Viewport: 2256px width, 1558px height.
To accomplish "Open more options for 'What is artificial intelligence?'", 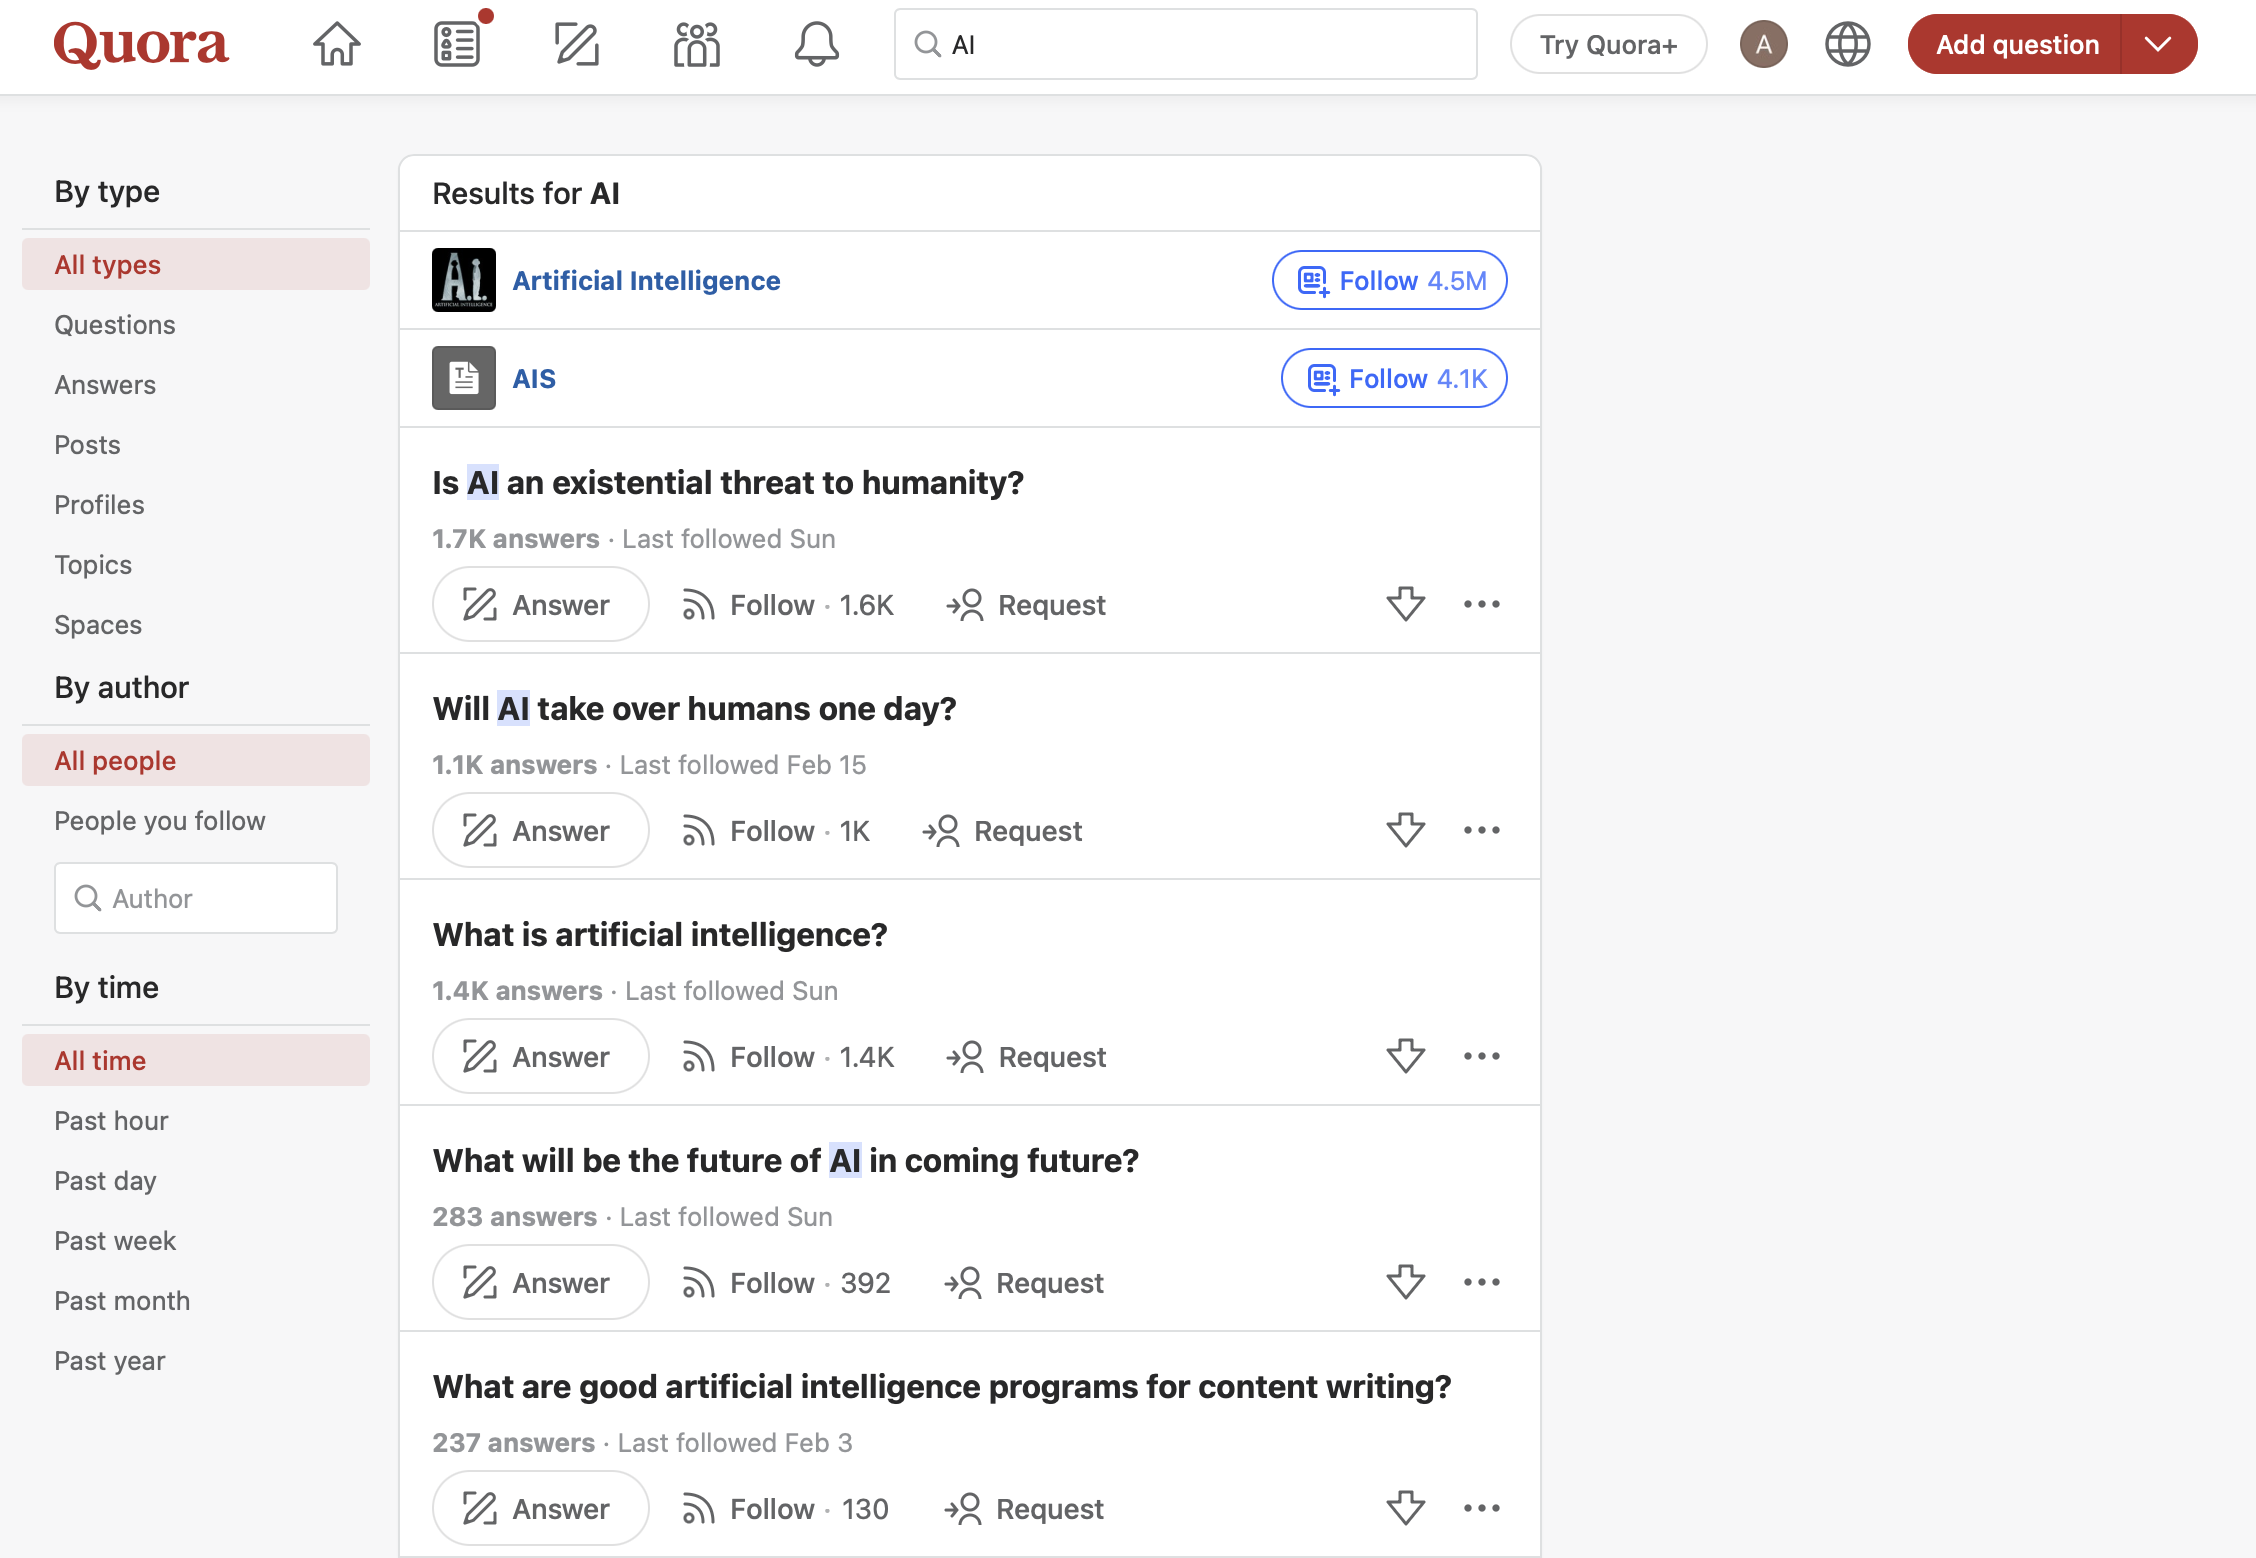I will [x=1481, y=1056].
